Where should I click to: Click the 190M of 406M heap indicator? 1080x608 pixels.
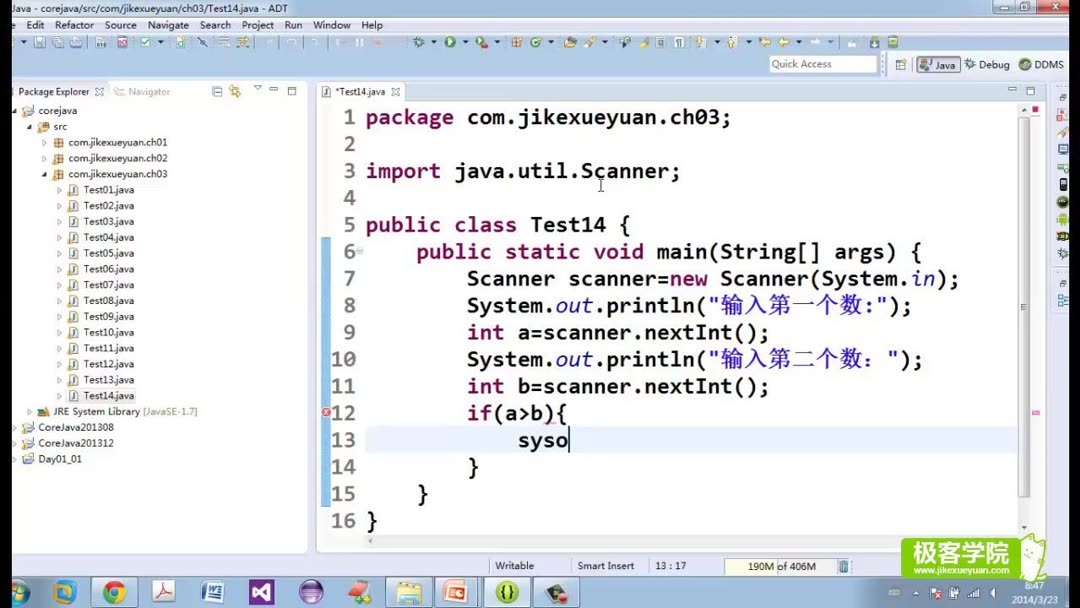coord(785,565)
